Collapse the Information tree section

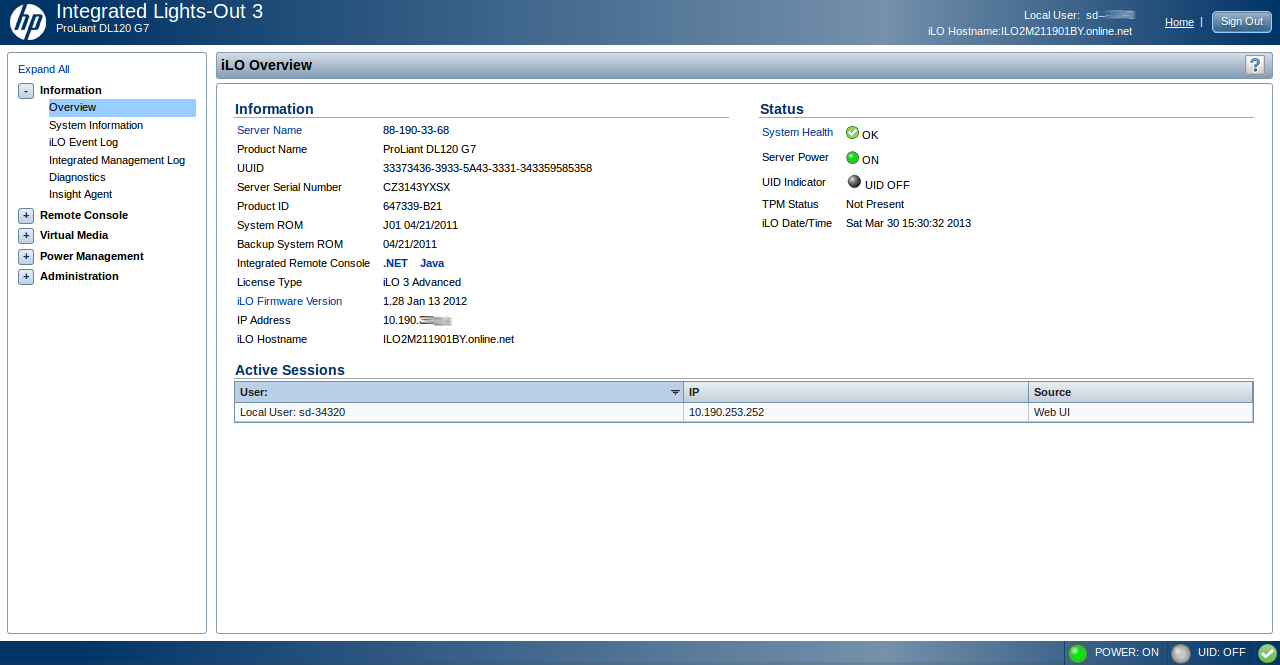26,91
